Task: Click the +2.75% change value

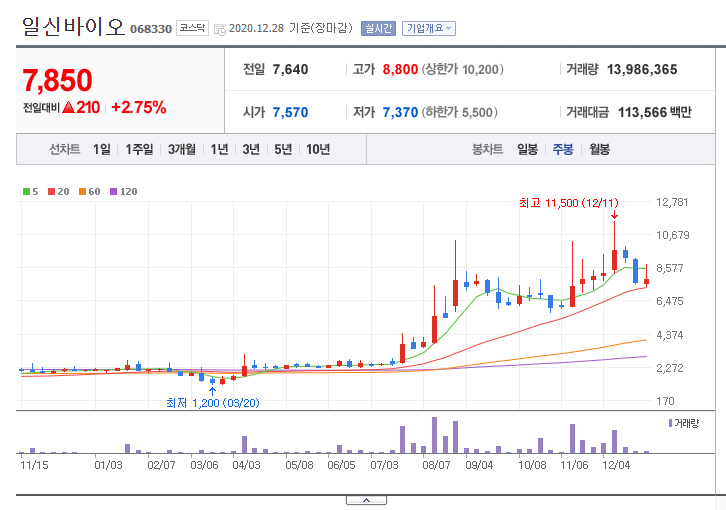Action: (138, 107)
